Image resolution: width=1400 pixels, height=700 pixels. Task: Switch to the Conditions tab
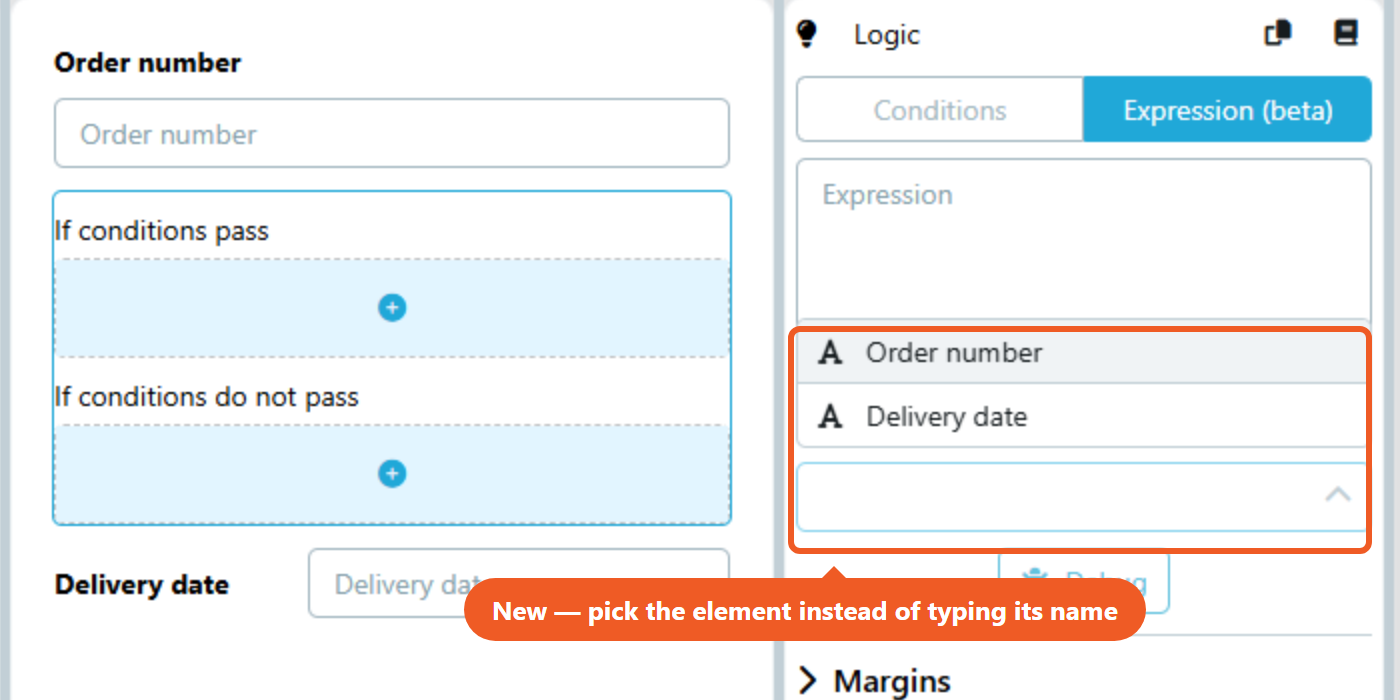pyautogui.click(x=940, y=110)
